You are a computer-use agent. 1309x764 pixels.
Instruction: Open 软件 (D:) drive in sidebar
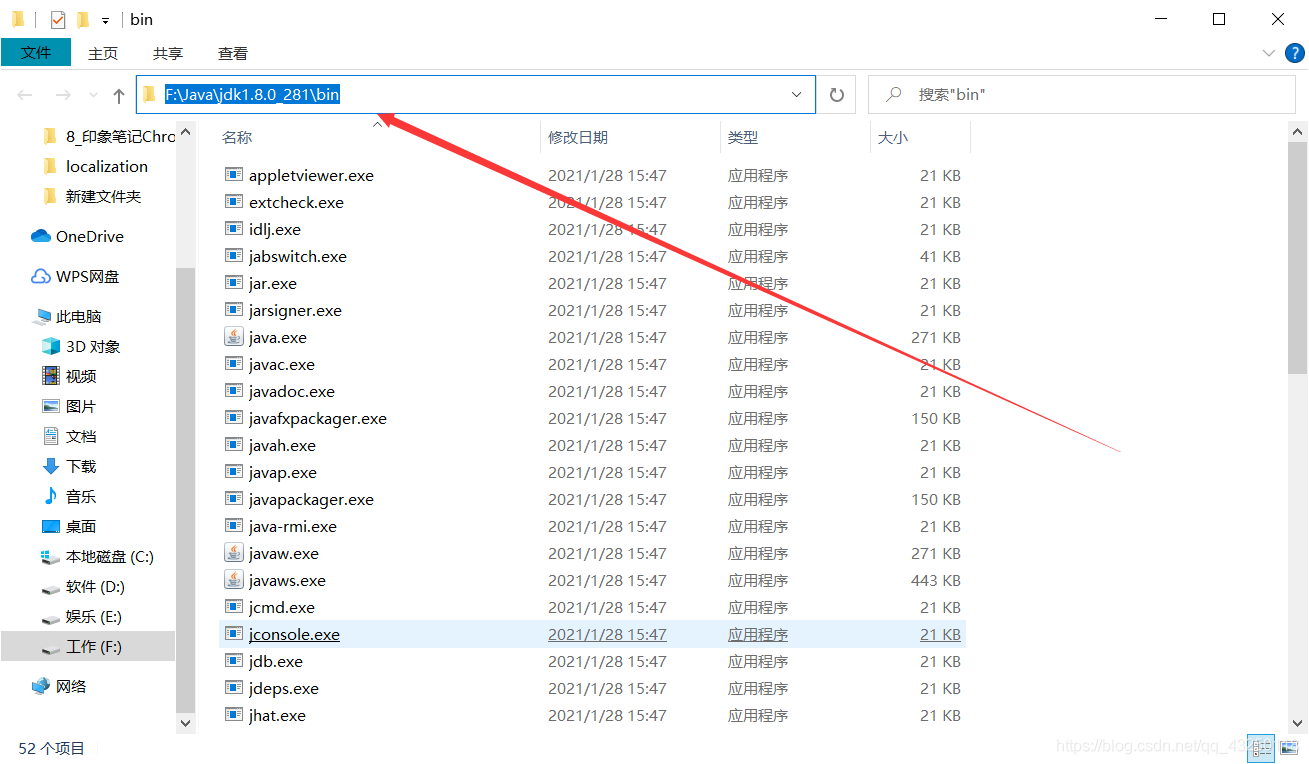click(95, 586)
